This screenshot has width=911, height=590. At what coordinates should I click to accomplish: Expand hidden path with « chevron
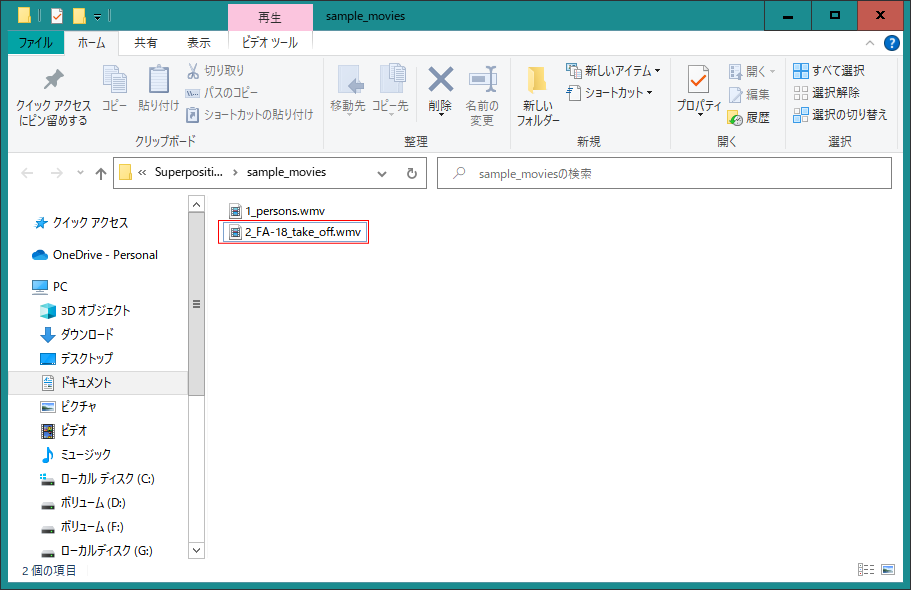click(142, 173)
